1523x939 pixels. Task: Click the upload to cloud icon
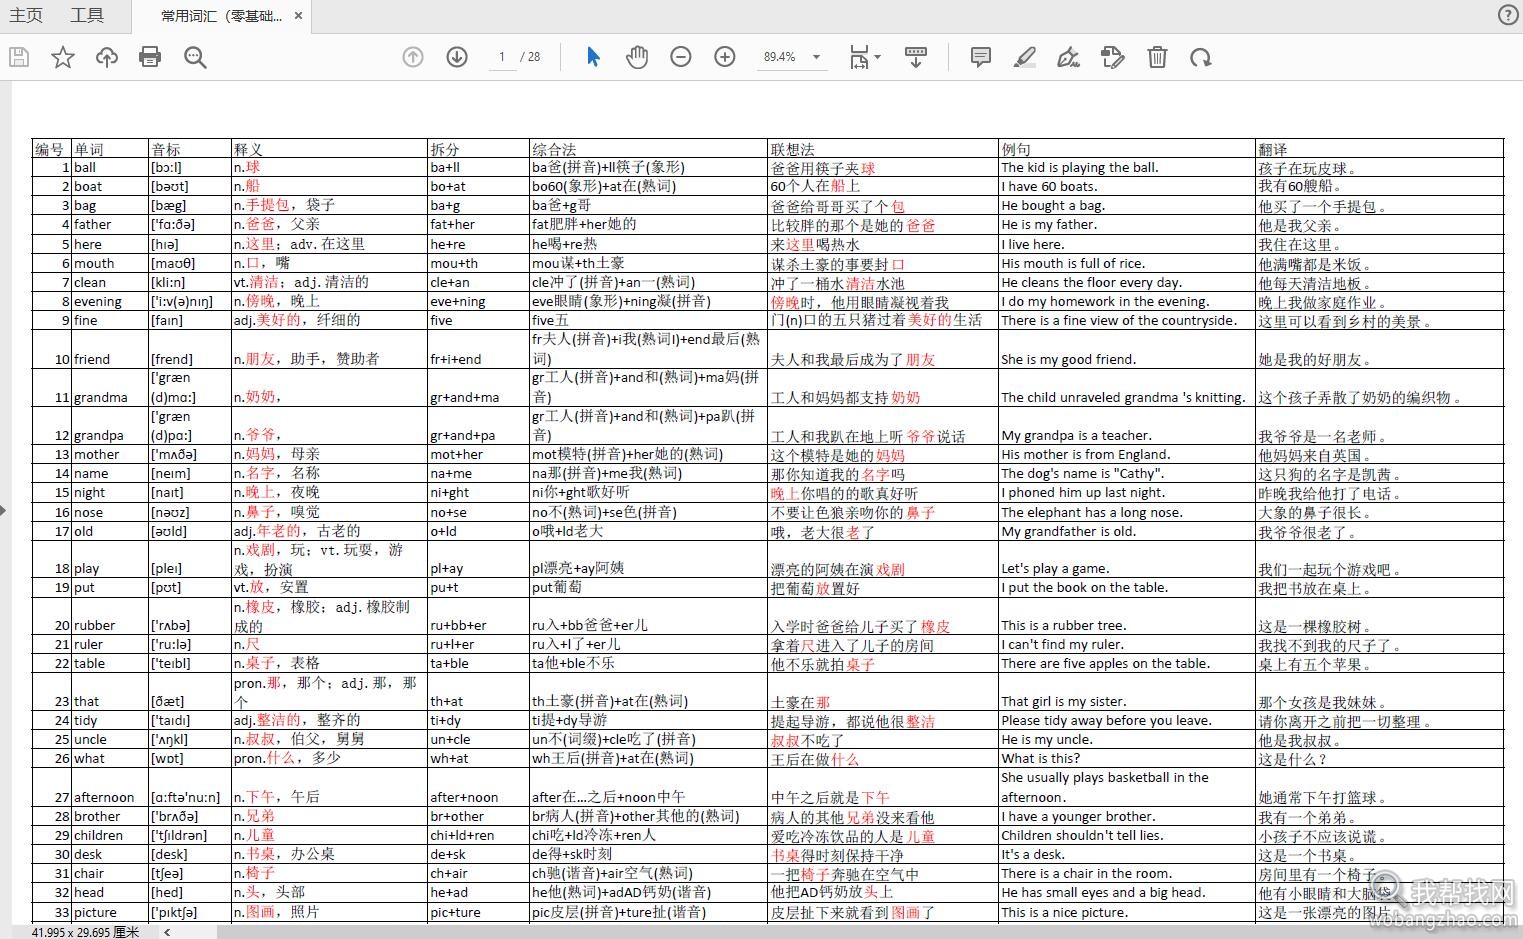click(107, 57)
